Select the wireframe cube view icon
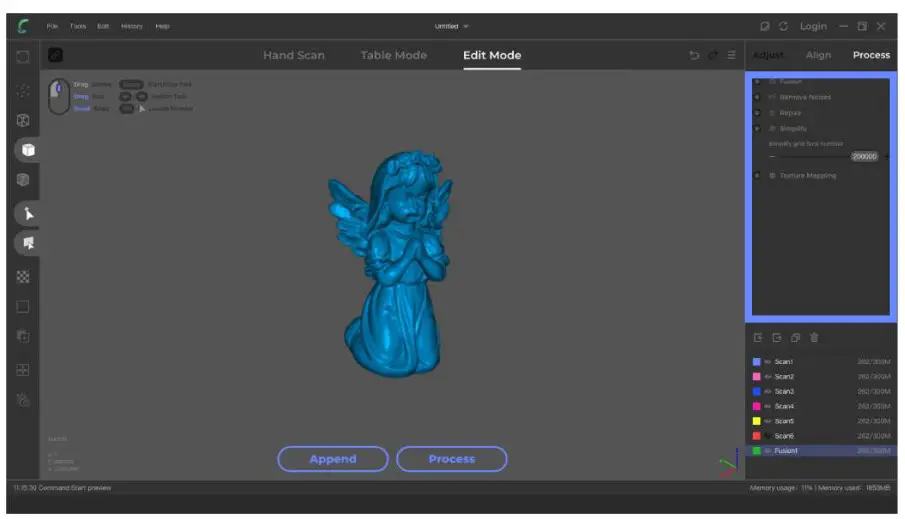Screen dimensions: 905x519 23,120
